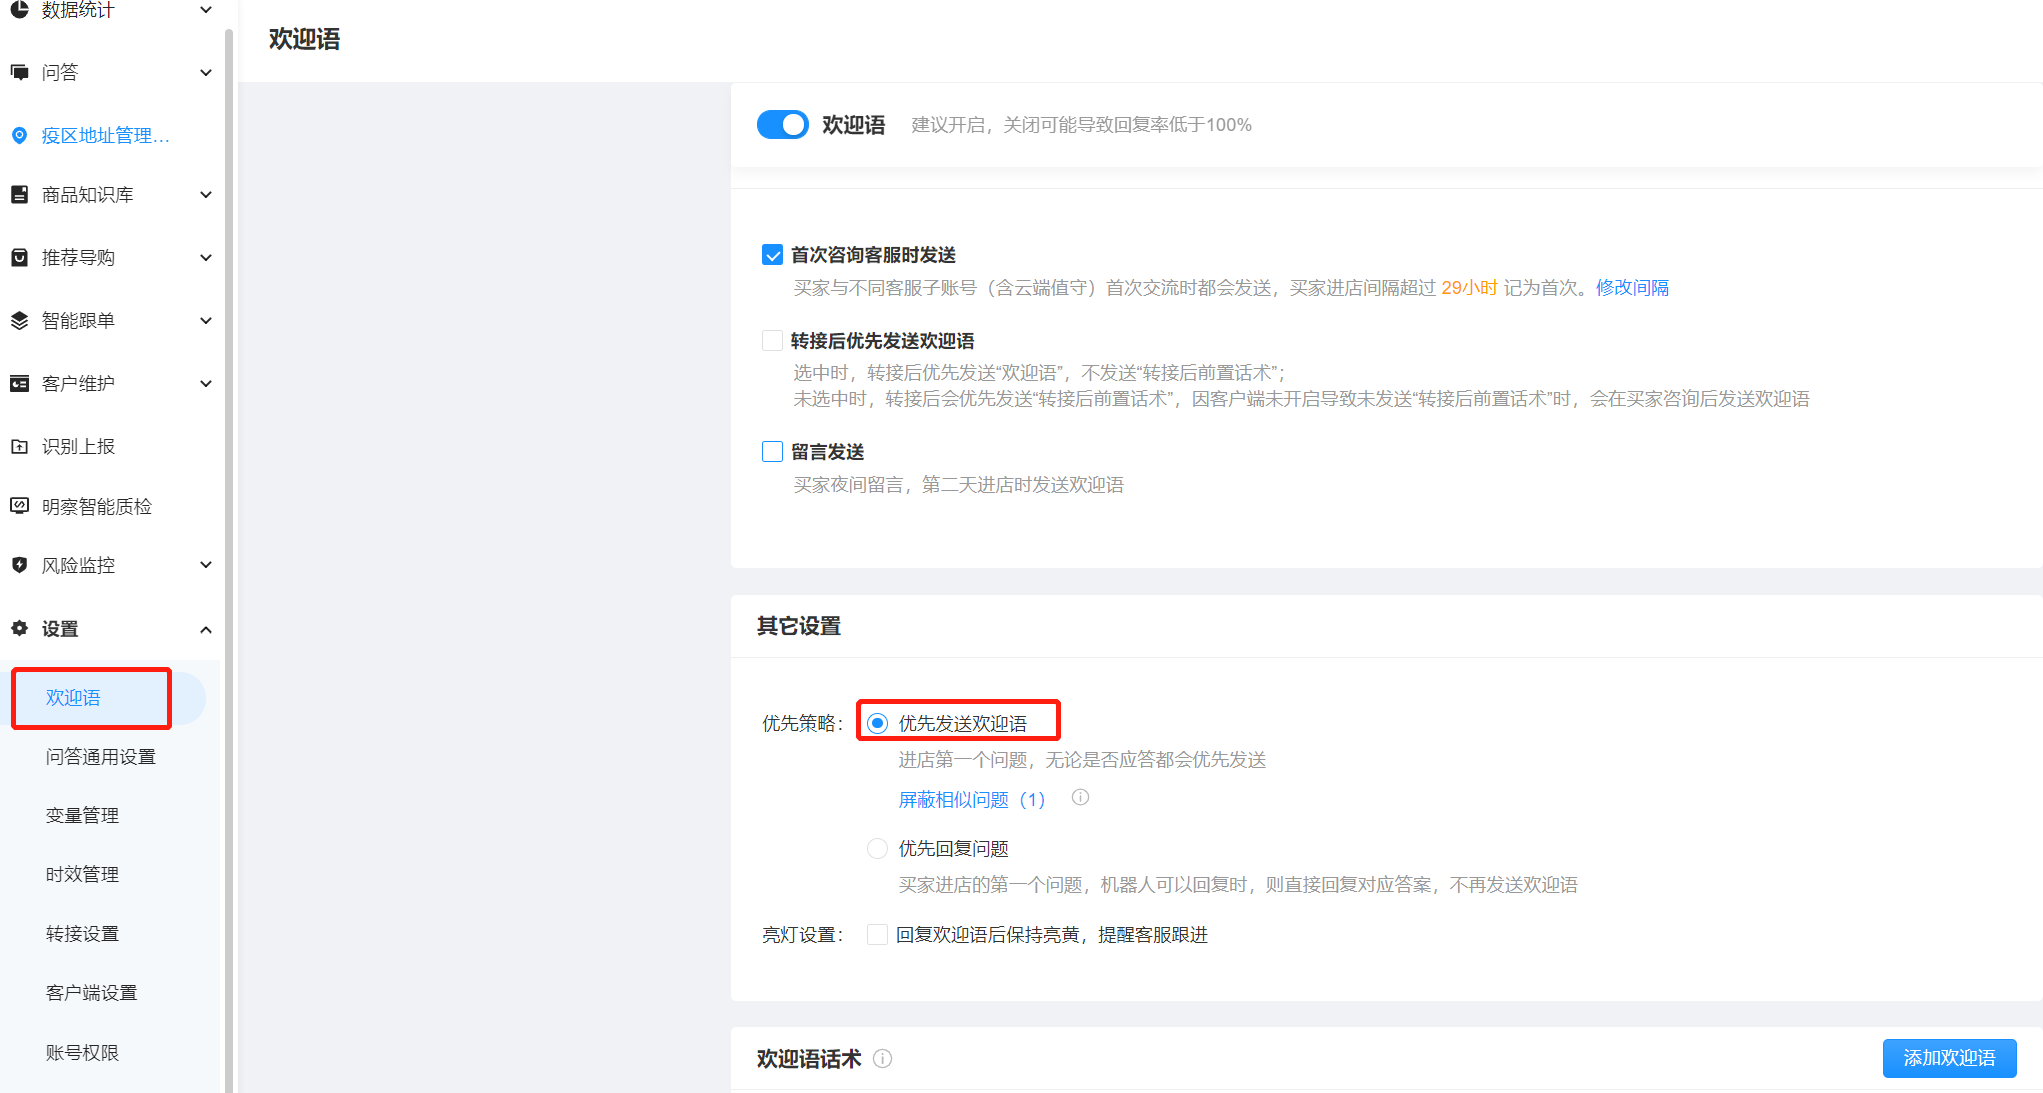Uncheck 首次咨询客服时发送 checkbox
Image resolution: width=2043 pixels, height=1093 pixels.
point(772,255)
